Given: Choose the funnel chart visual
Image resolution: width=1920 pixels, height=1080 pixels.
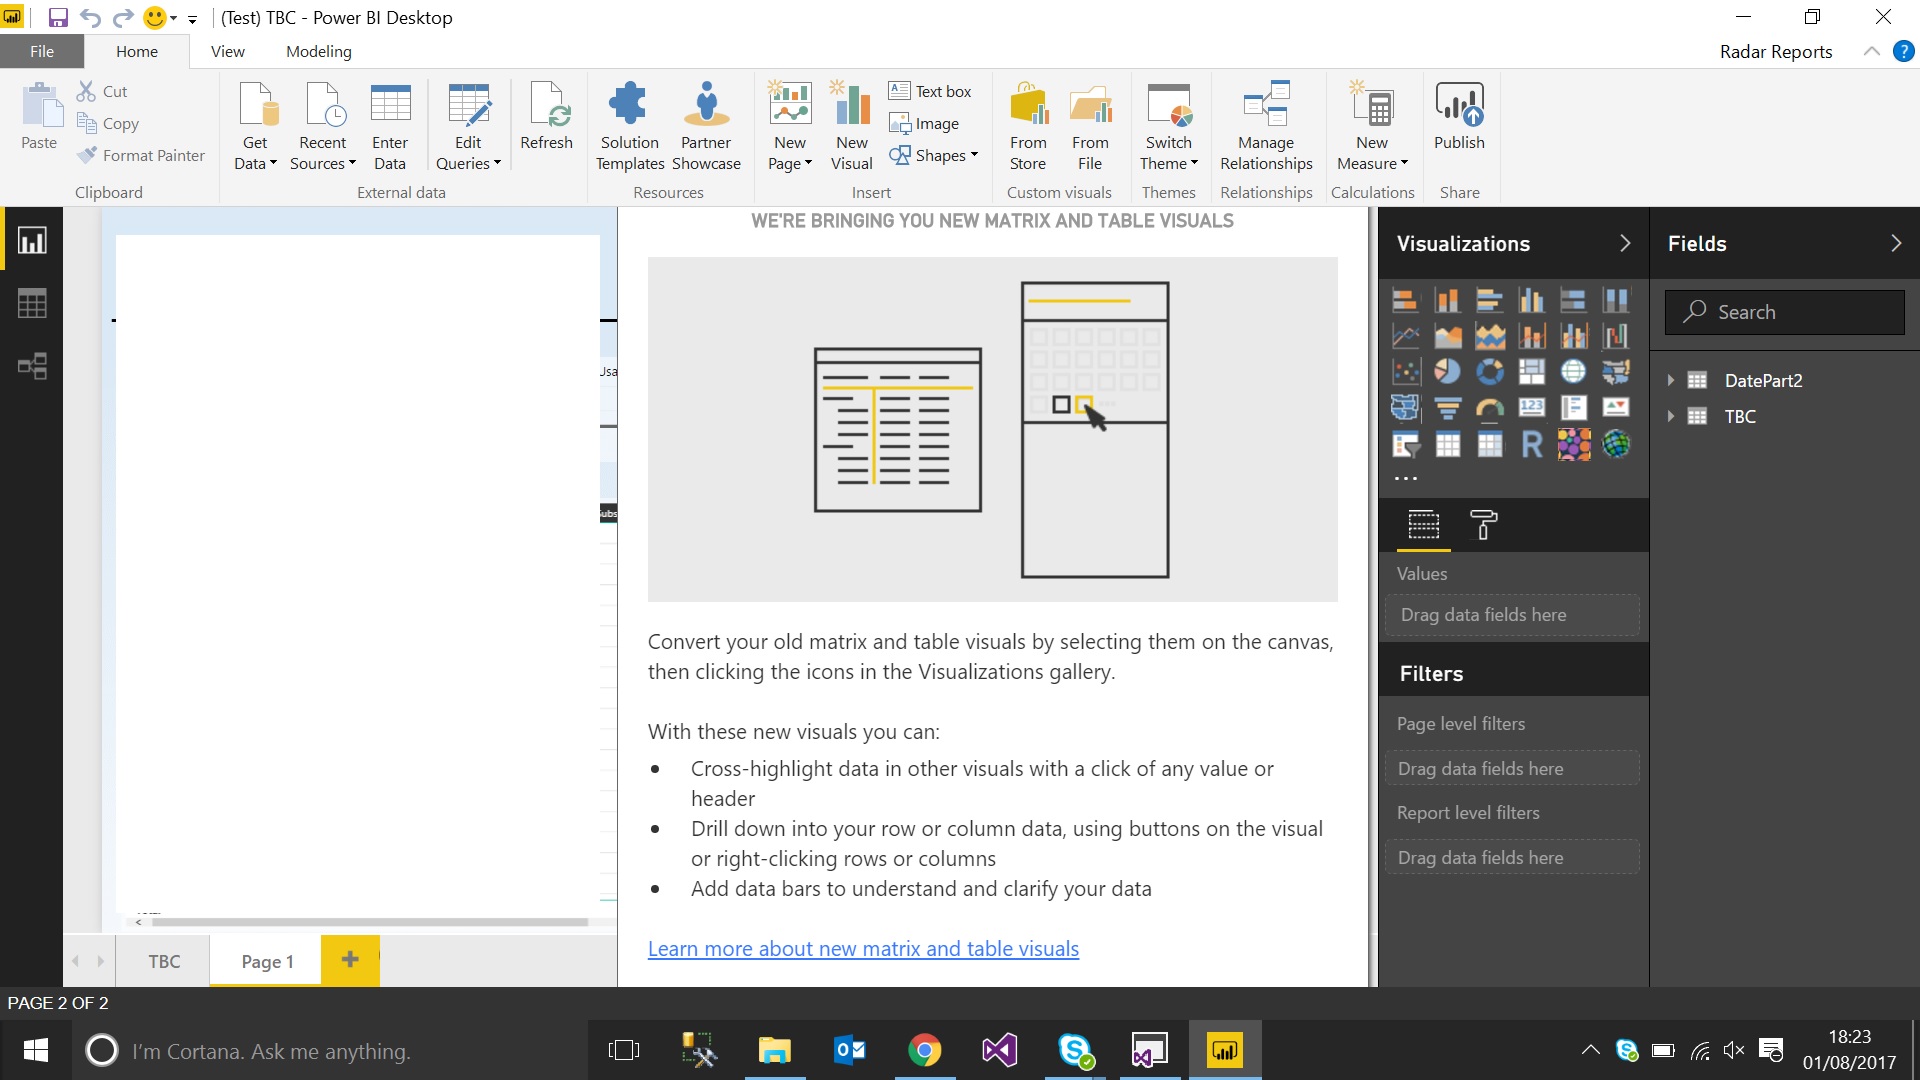Looking at the screenshot, I should coord(1447,408).
